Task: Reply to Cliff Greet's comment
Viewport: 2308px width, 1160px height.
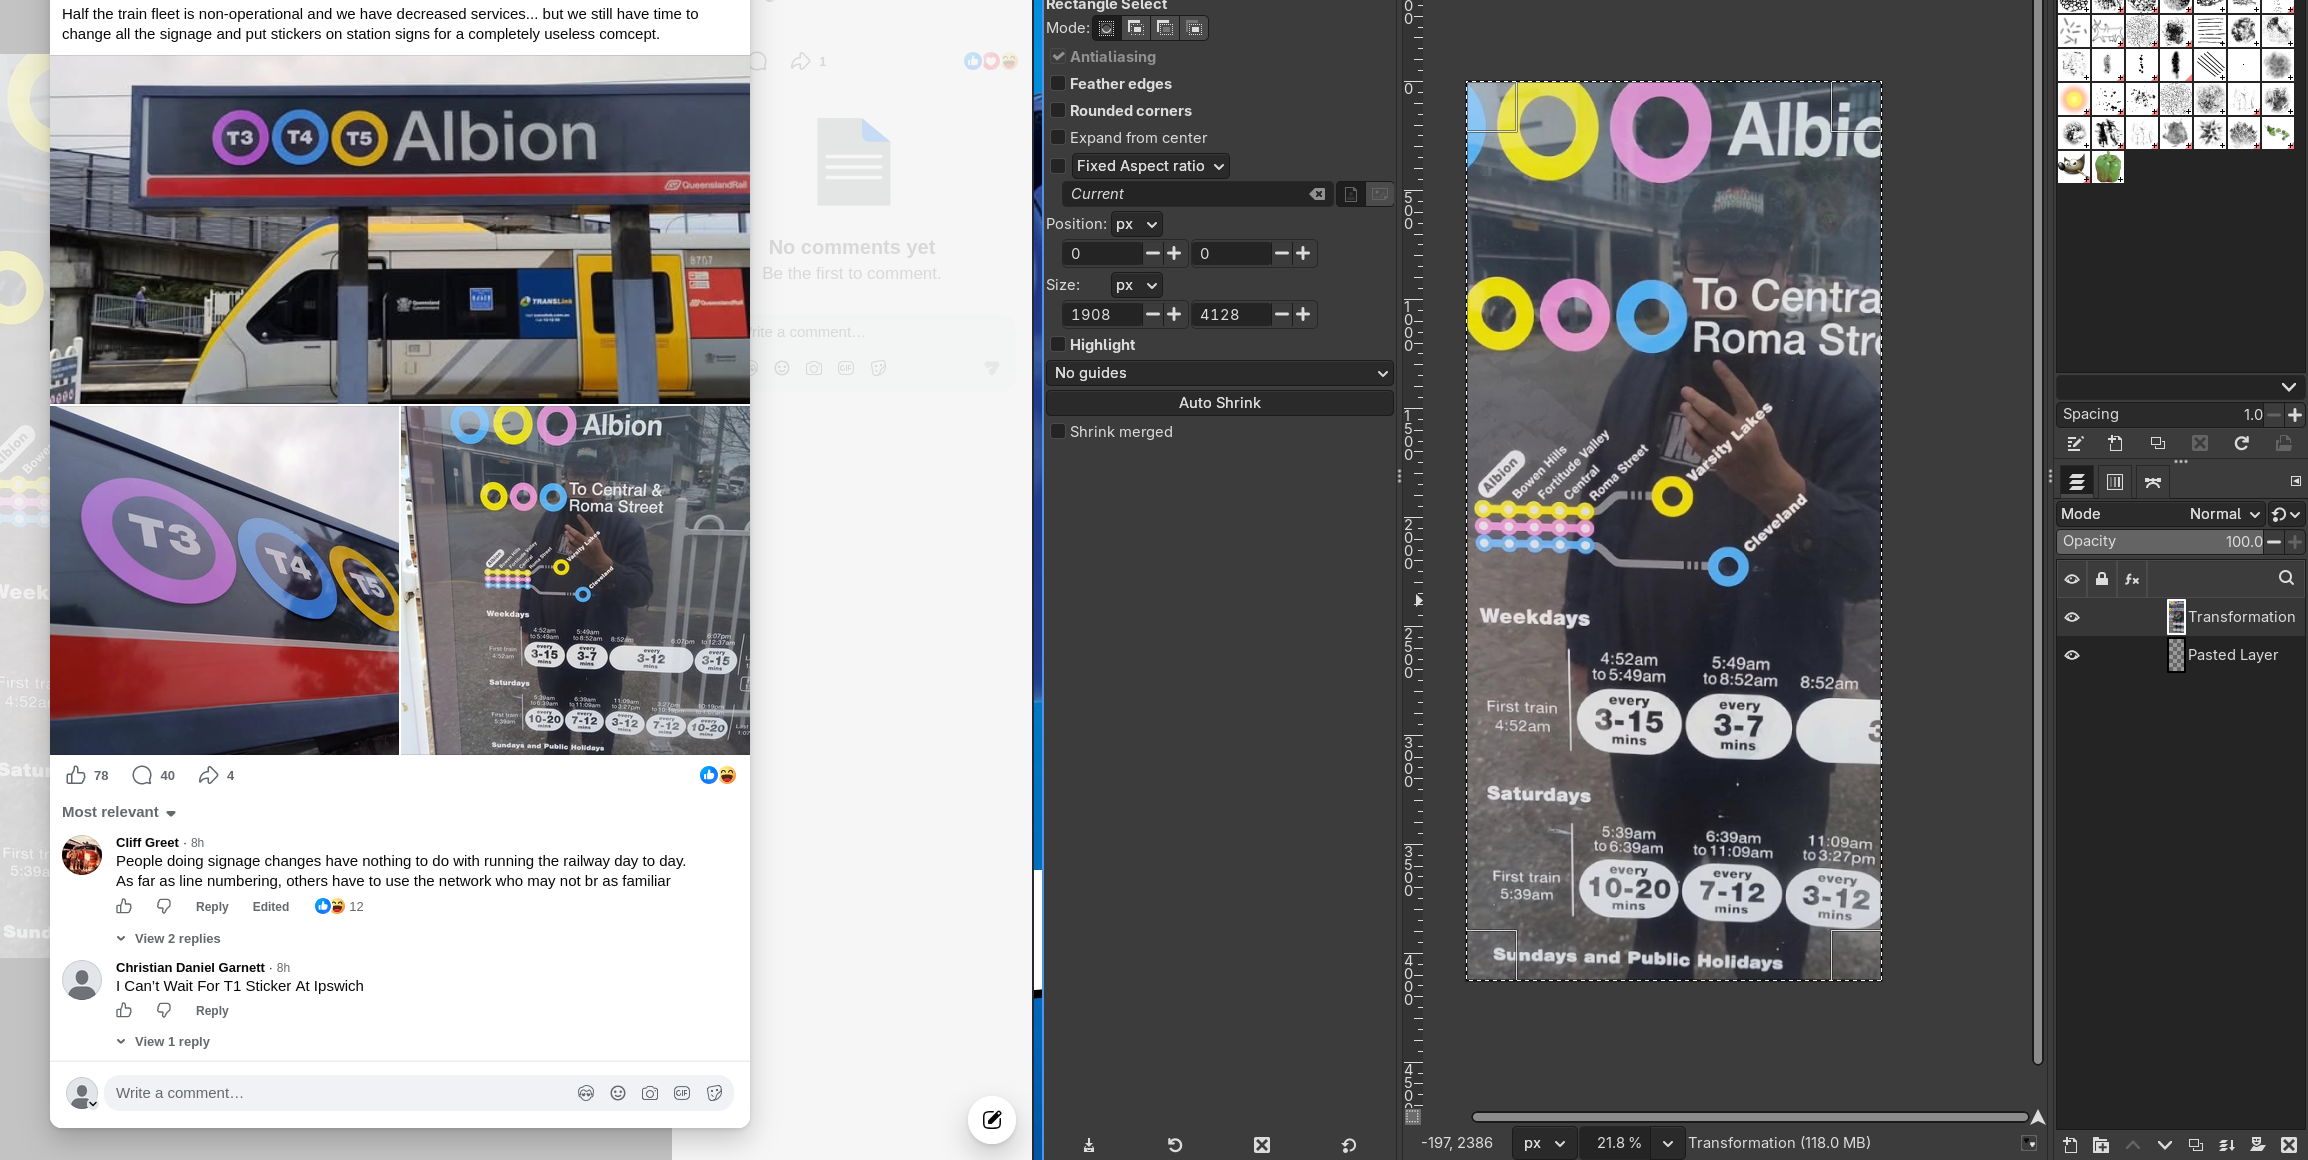Action: click(212, 907)
